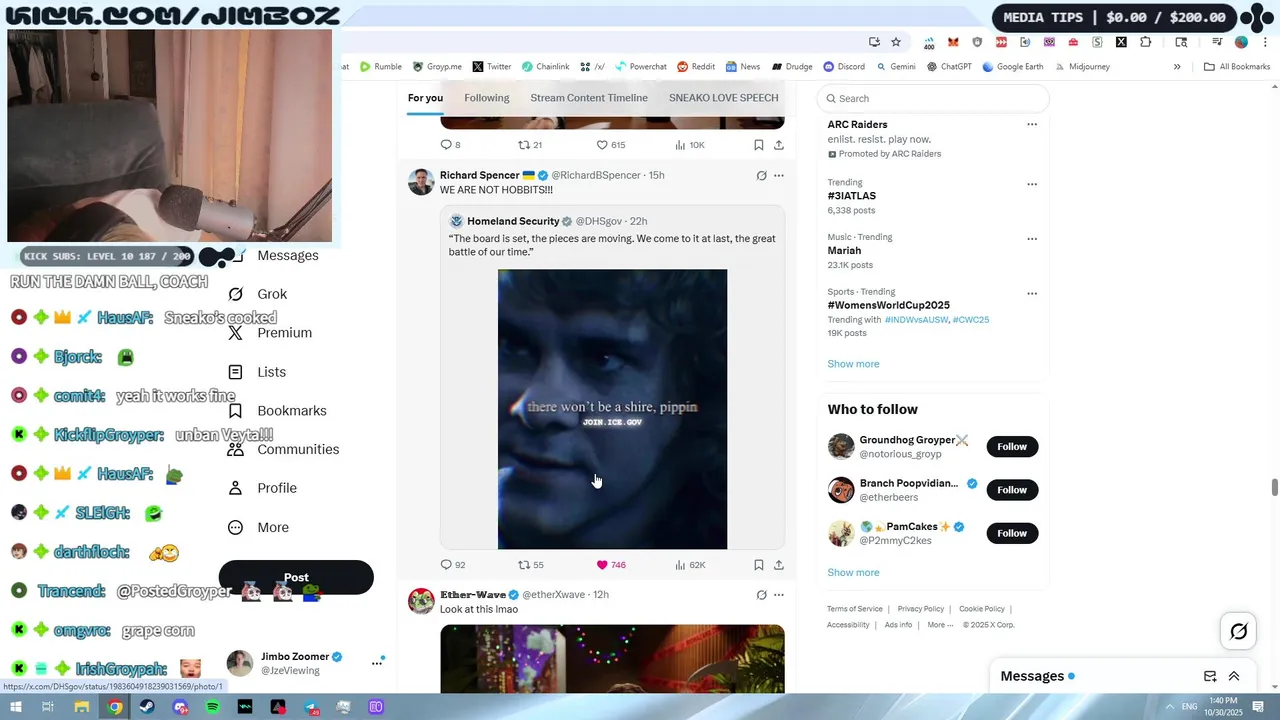The height and width of the screenshot is (720, 1280).
Task: View analytics icon showing 62K views
Action: [x=680, y=565]
